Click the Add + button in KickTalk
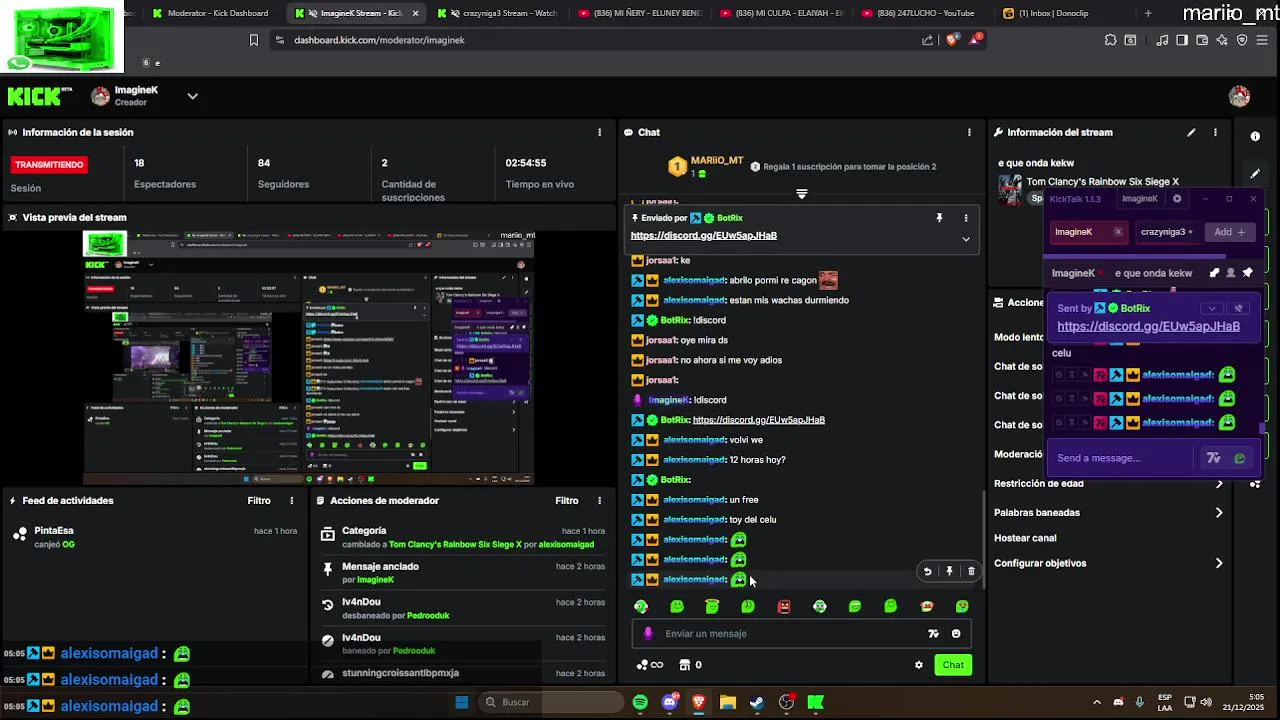Screen dimensions: 1280x720 (x=1230, y=232)
